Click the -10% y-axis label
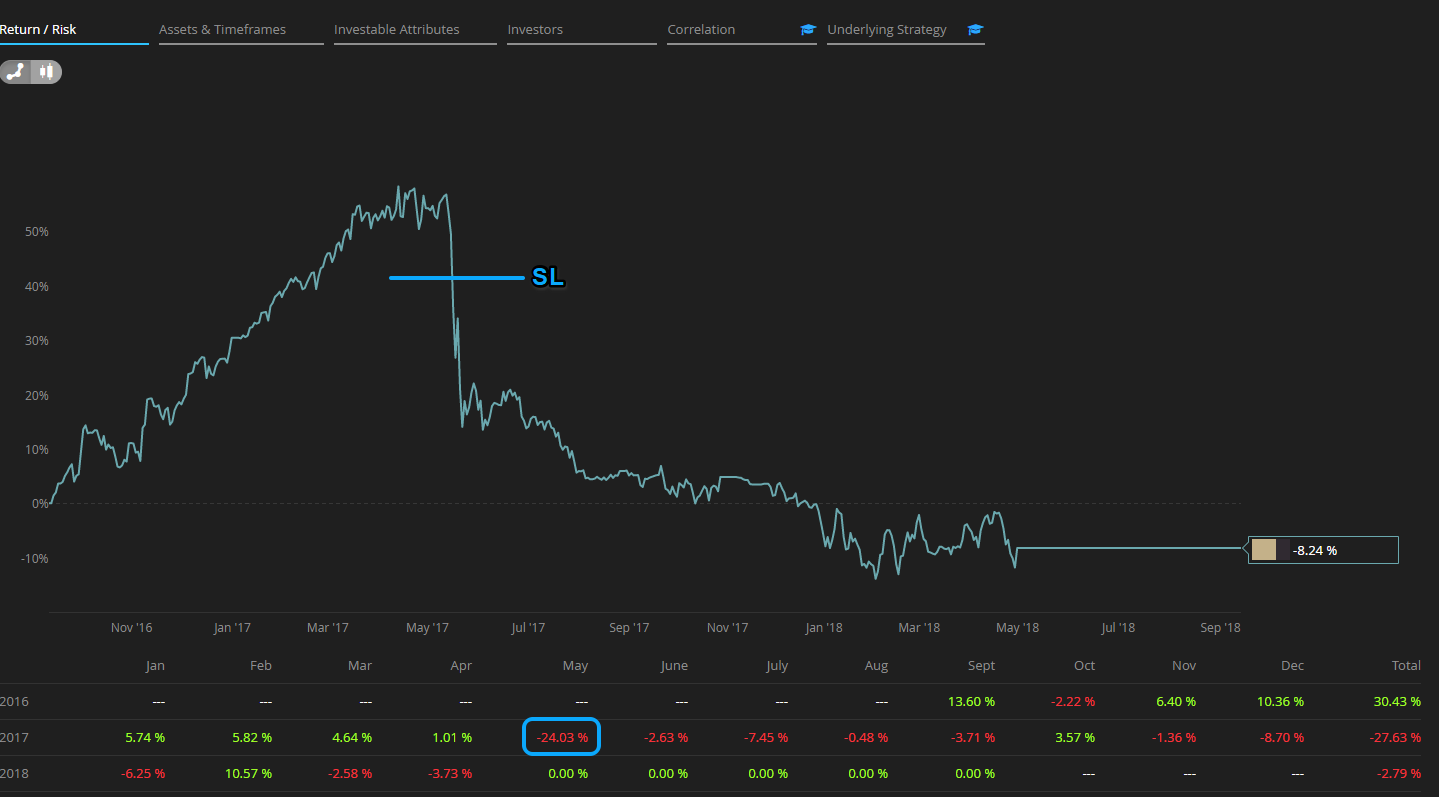1439x797 pixels. click(x=35, y=559)
